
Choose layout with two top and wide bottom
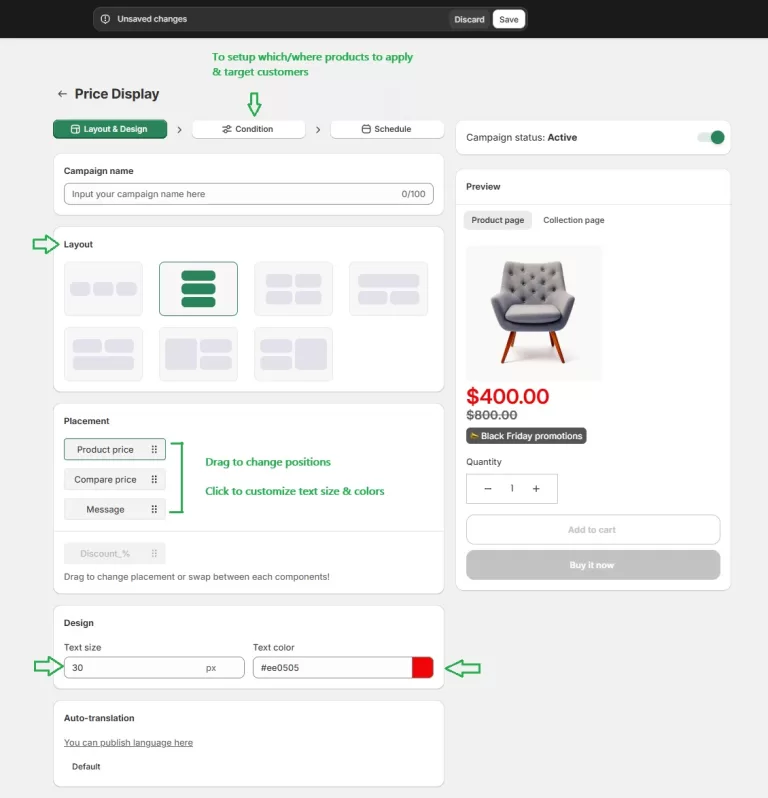(103, 354)
